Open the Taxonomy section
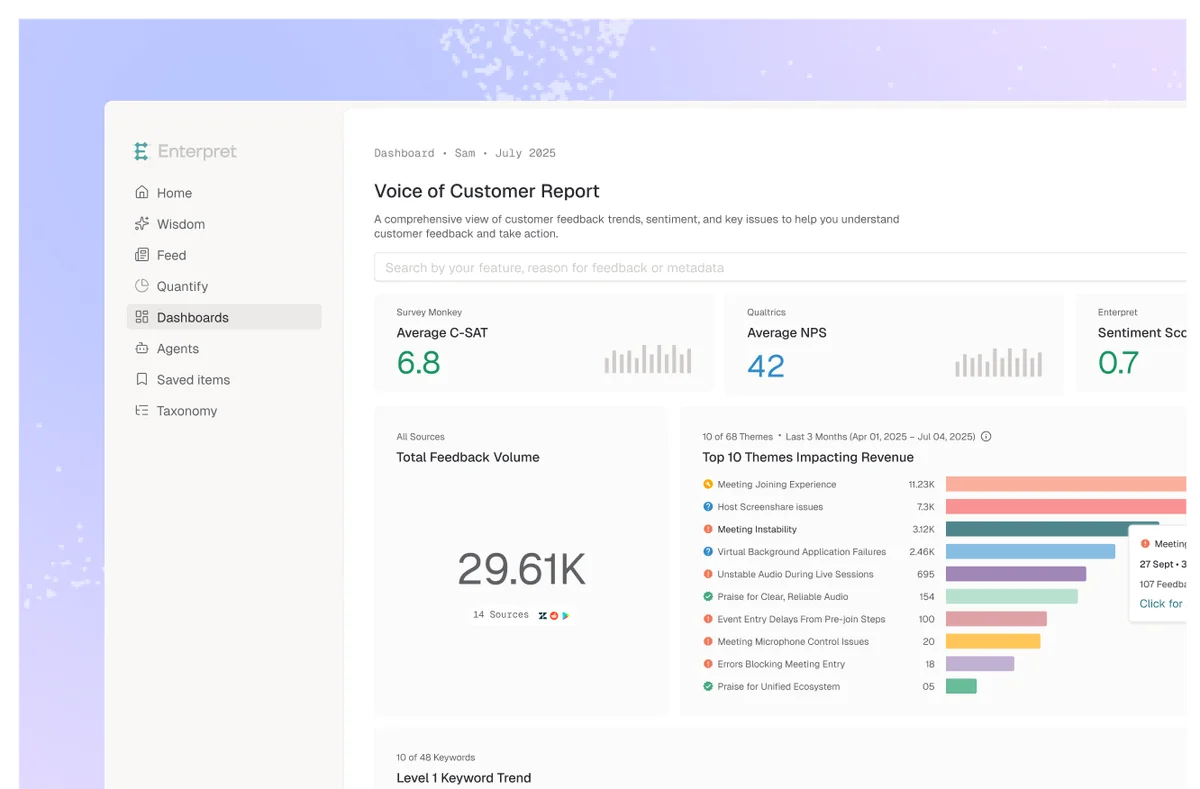Image resolution: width=1200 pixels, height=789 pixels. (186, 410)
